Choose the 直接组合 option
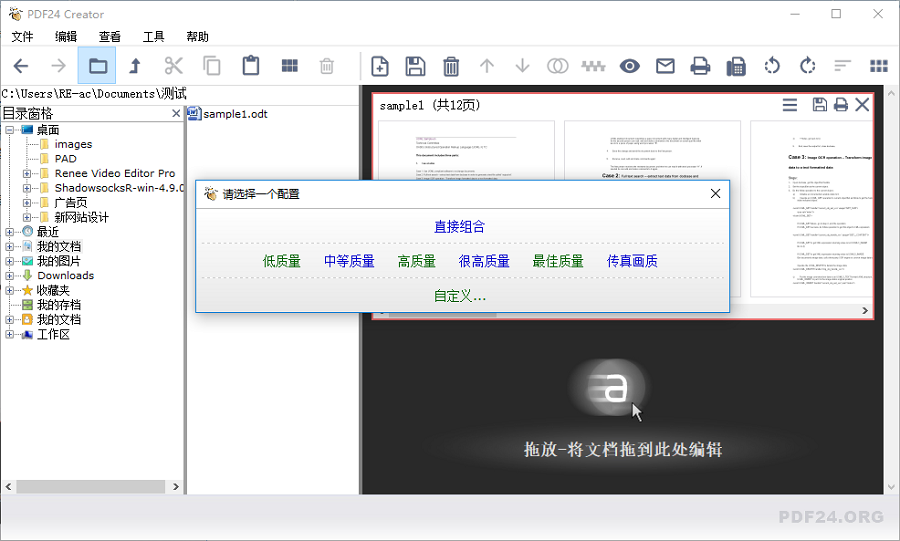The height and width of the screenshot is (541, 900). click(460, 227)
